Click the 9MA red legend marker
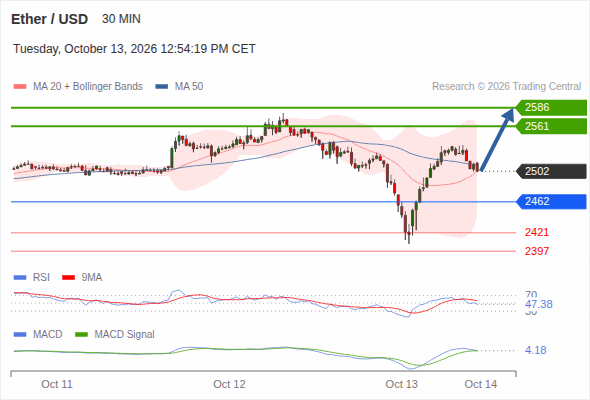Viewport: 590px width, 400px height. pos(68,278)
